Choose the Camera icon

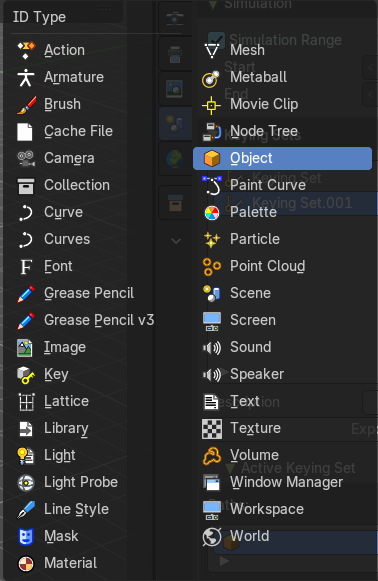click(26, 158)
